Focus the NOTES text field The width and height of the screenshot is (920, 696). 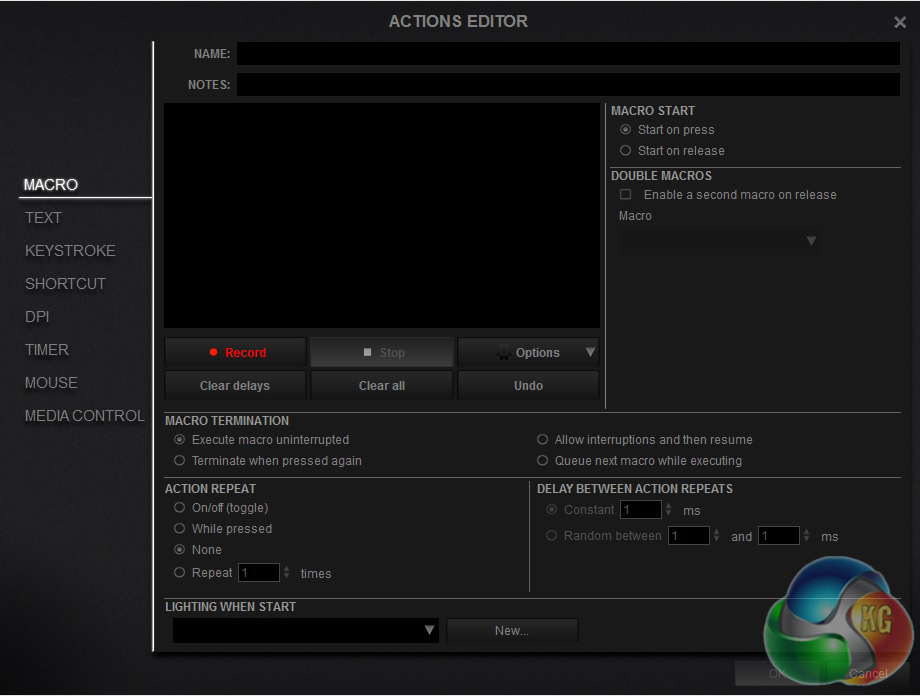[x=567, y=85]
